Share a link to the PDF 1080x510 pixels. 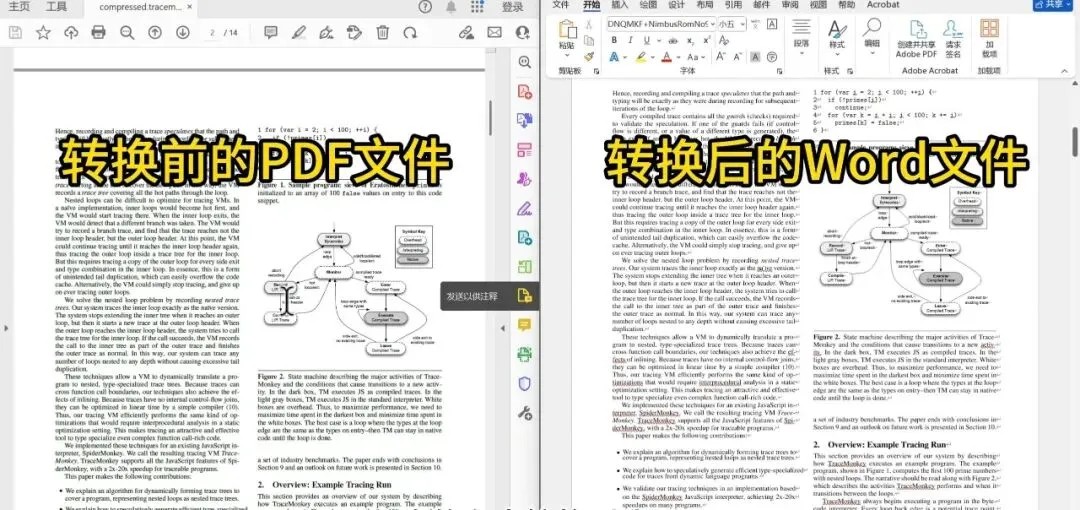466,32
